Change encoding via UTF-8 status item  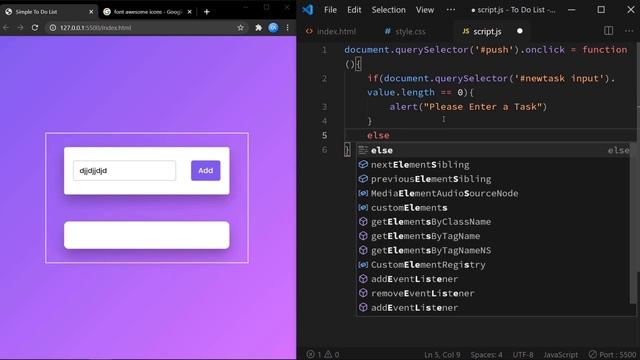click(523, 355)
